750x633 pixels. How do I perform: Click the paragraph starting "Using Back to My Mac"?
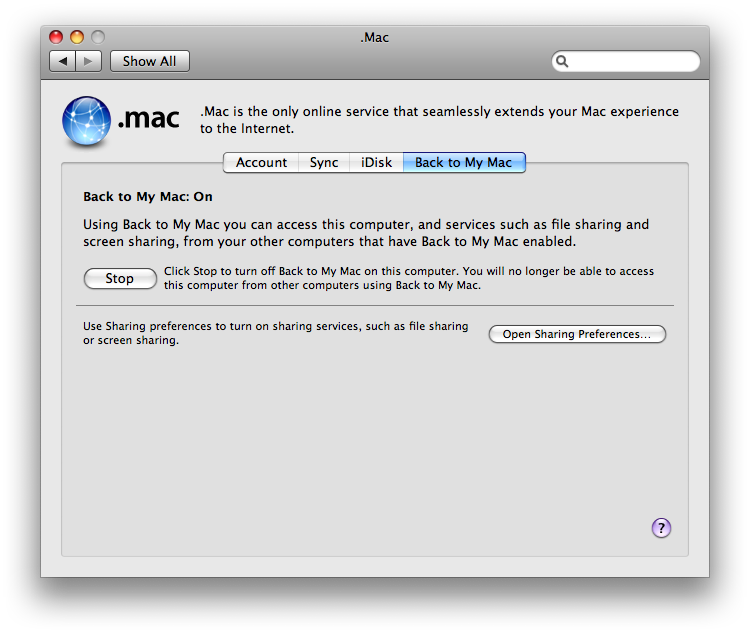coord(366,233)
